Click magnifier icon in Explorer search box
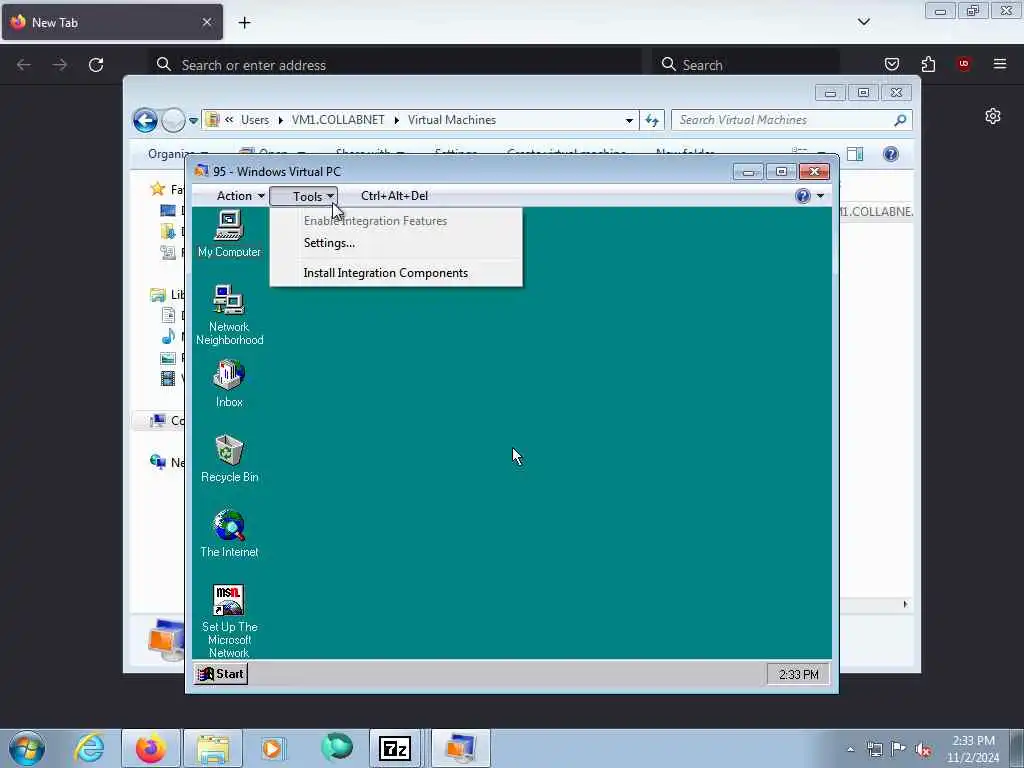This screenshot has width=1024, height=768. (900, 120)
